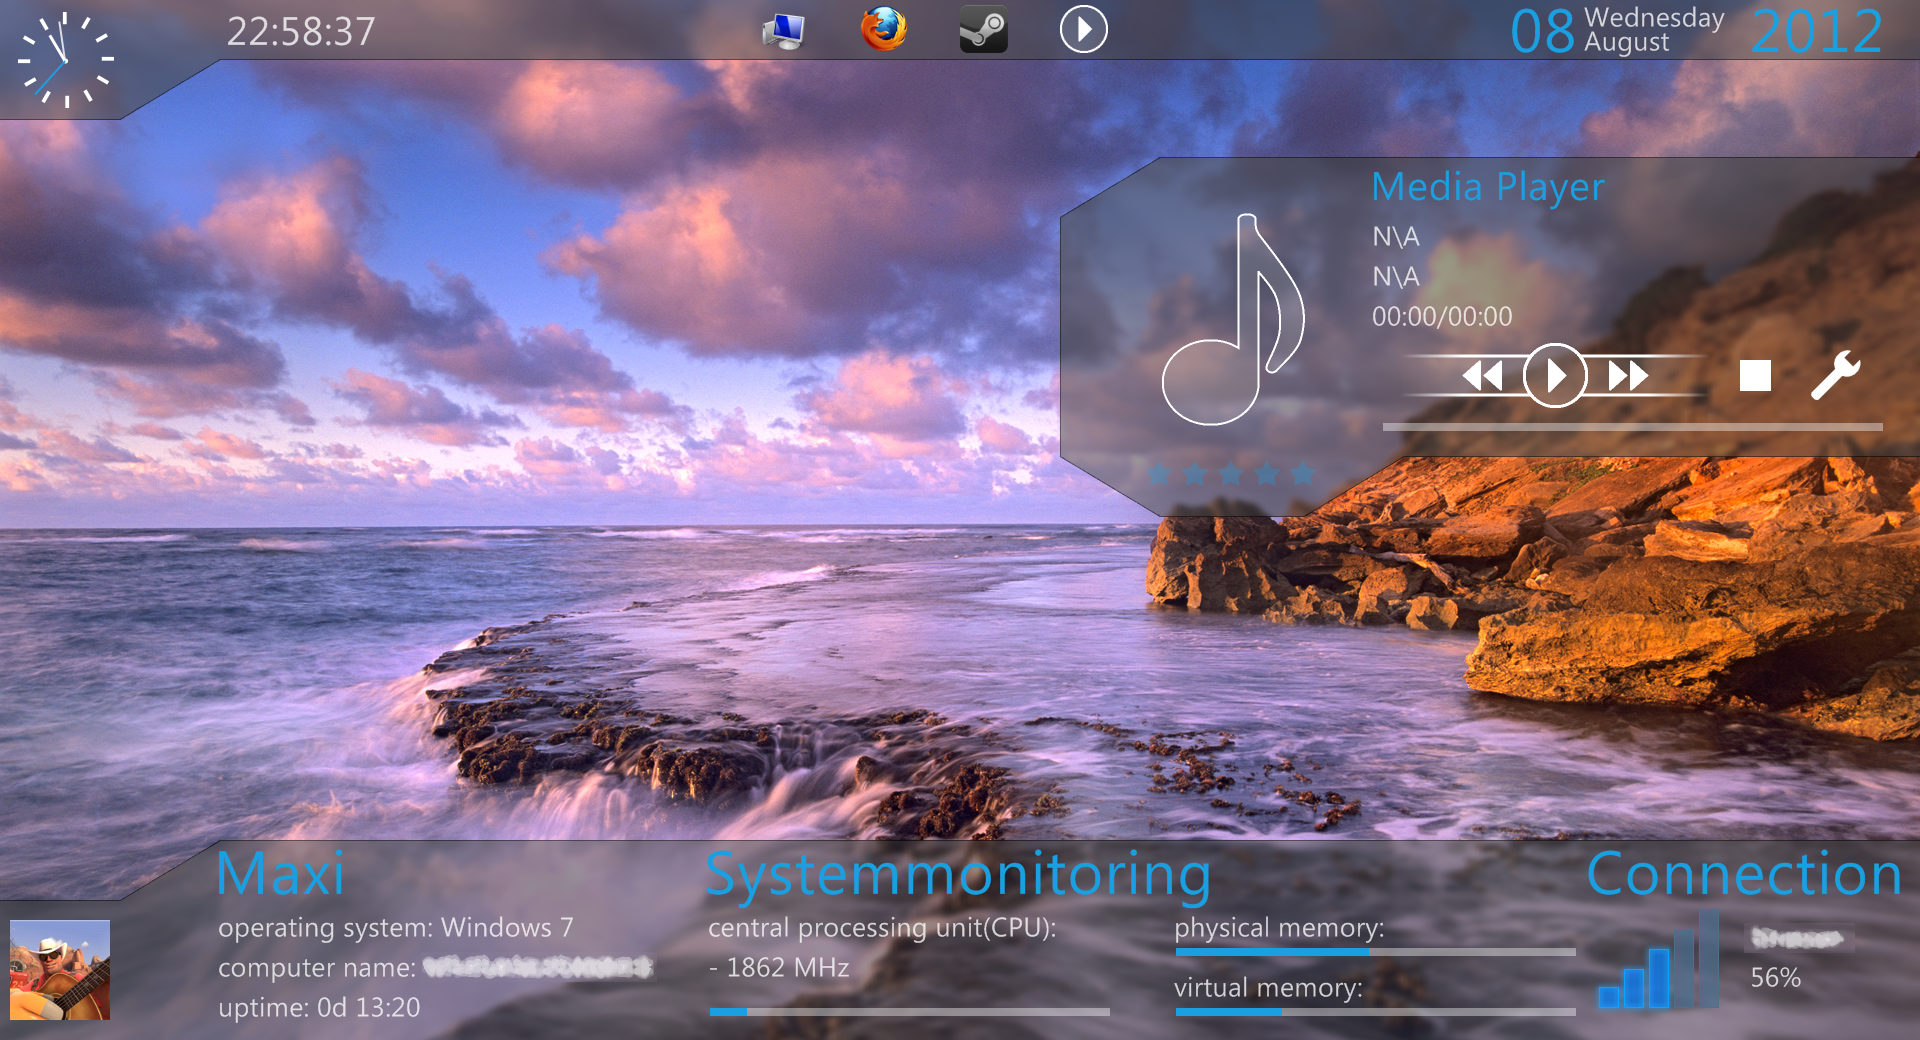
Task: Skip to previous track in Media Player
Action: [1482, 376]
